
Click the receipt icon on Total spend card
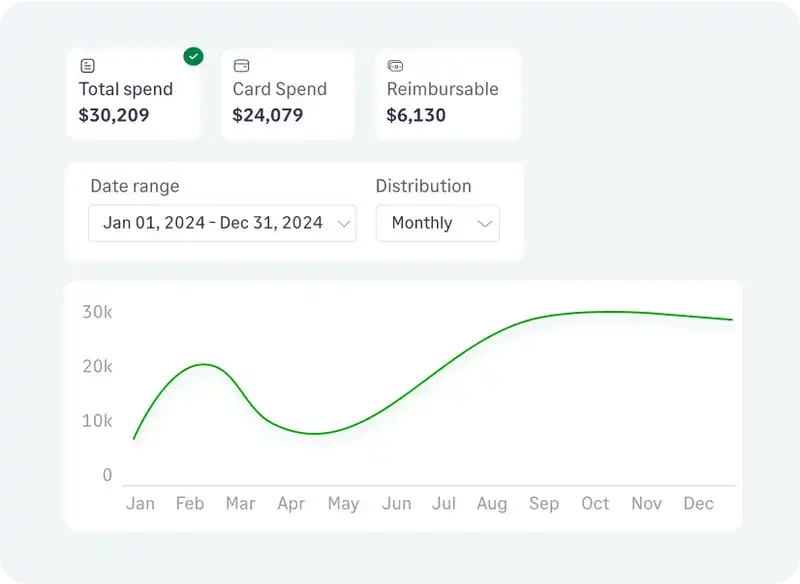click(x=87, y=64)
